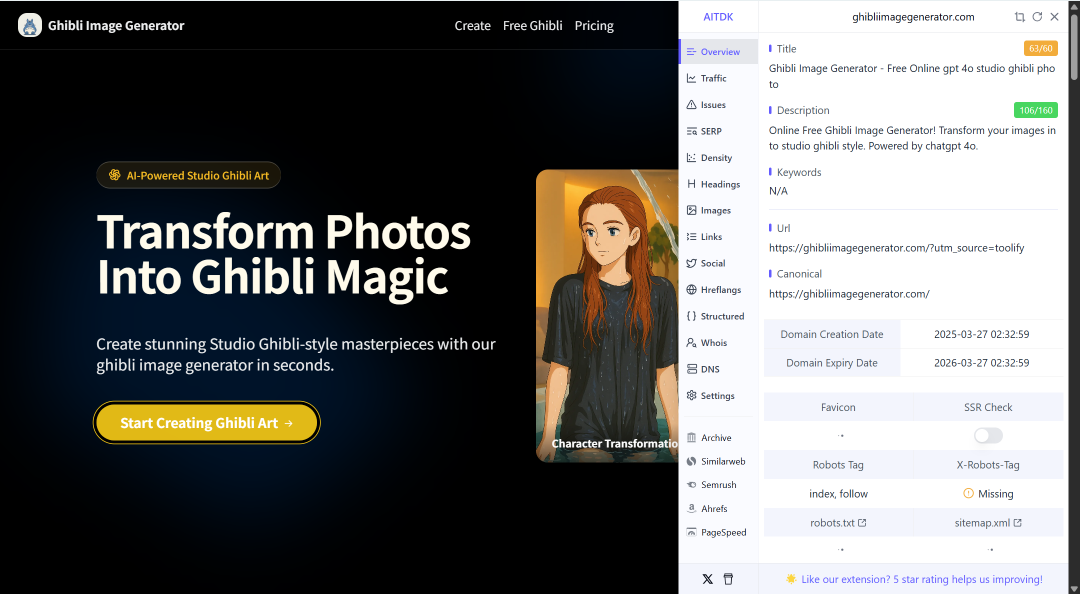Click the Ahrefs icon
Viewport: 1080px width, 594px height.
(x=692, y=509)
